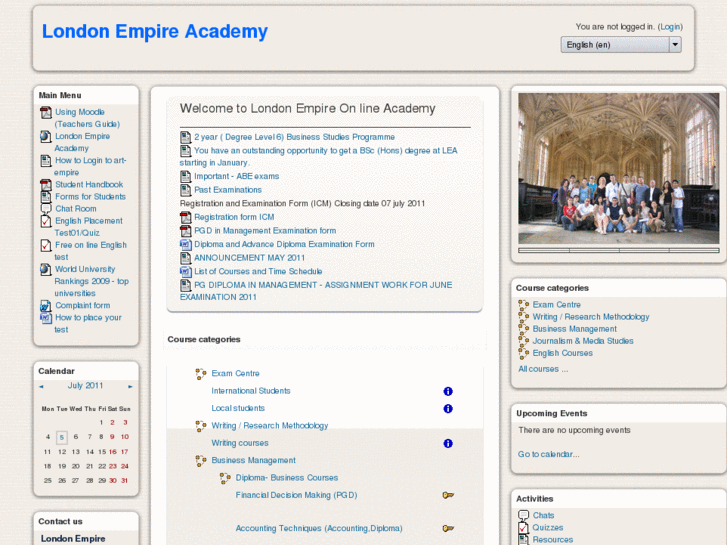Image resolution: width=727 pixels, height=545 pixels.
Task: Click the quiz icon beside Quizzes in Activities
Action: tap(523, 528)
